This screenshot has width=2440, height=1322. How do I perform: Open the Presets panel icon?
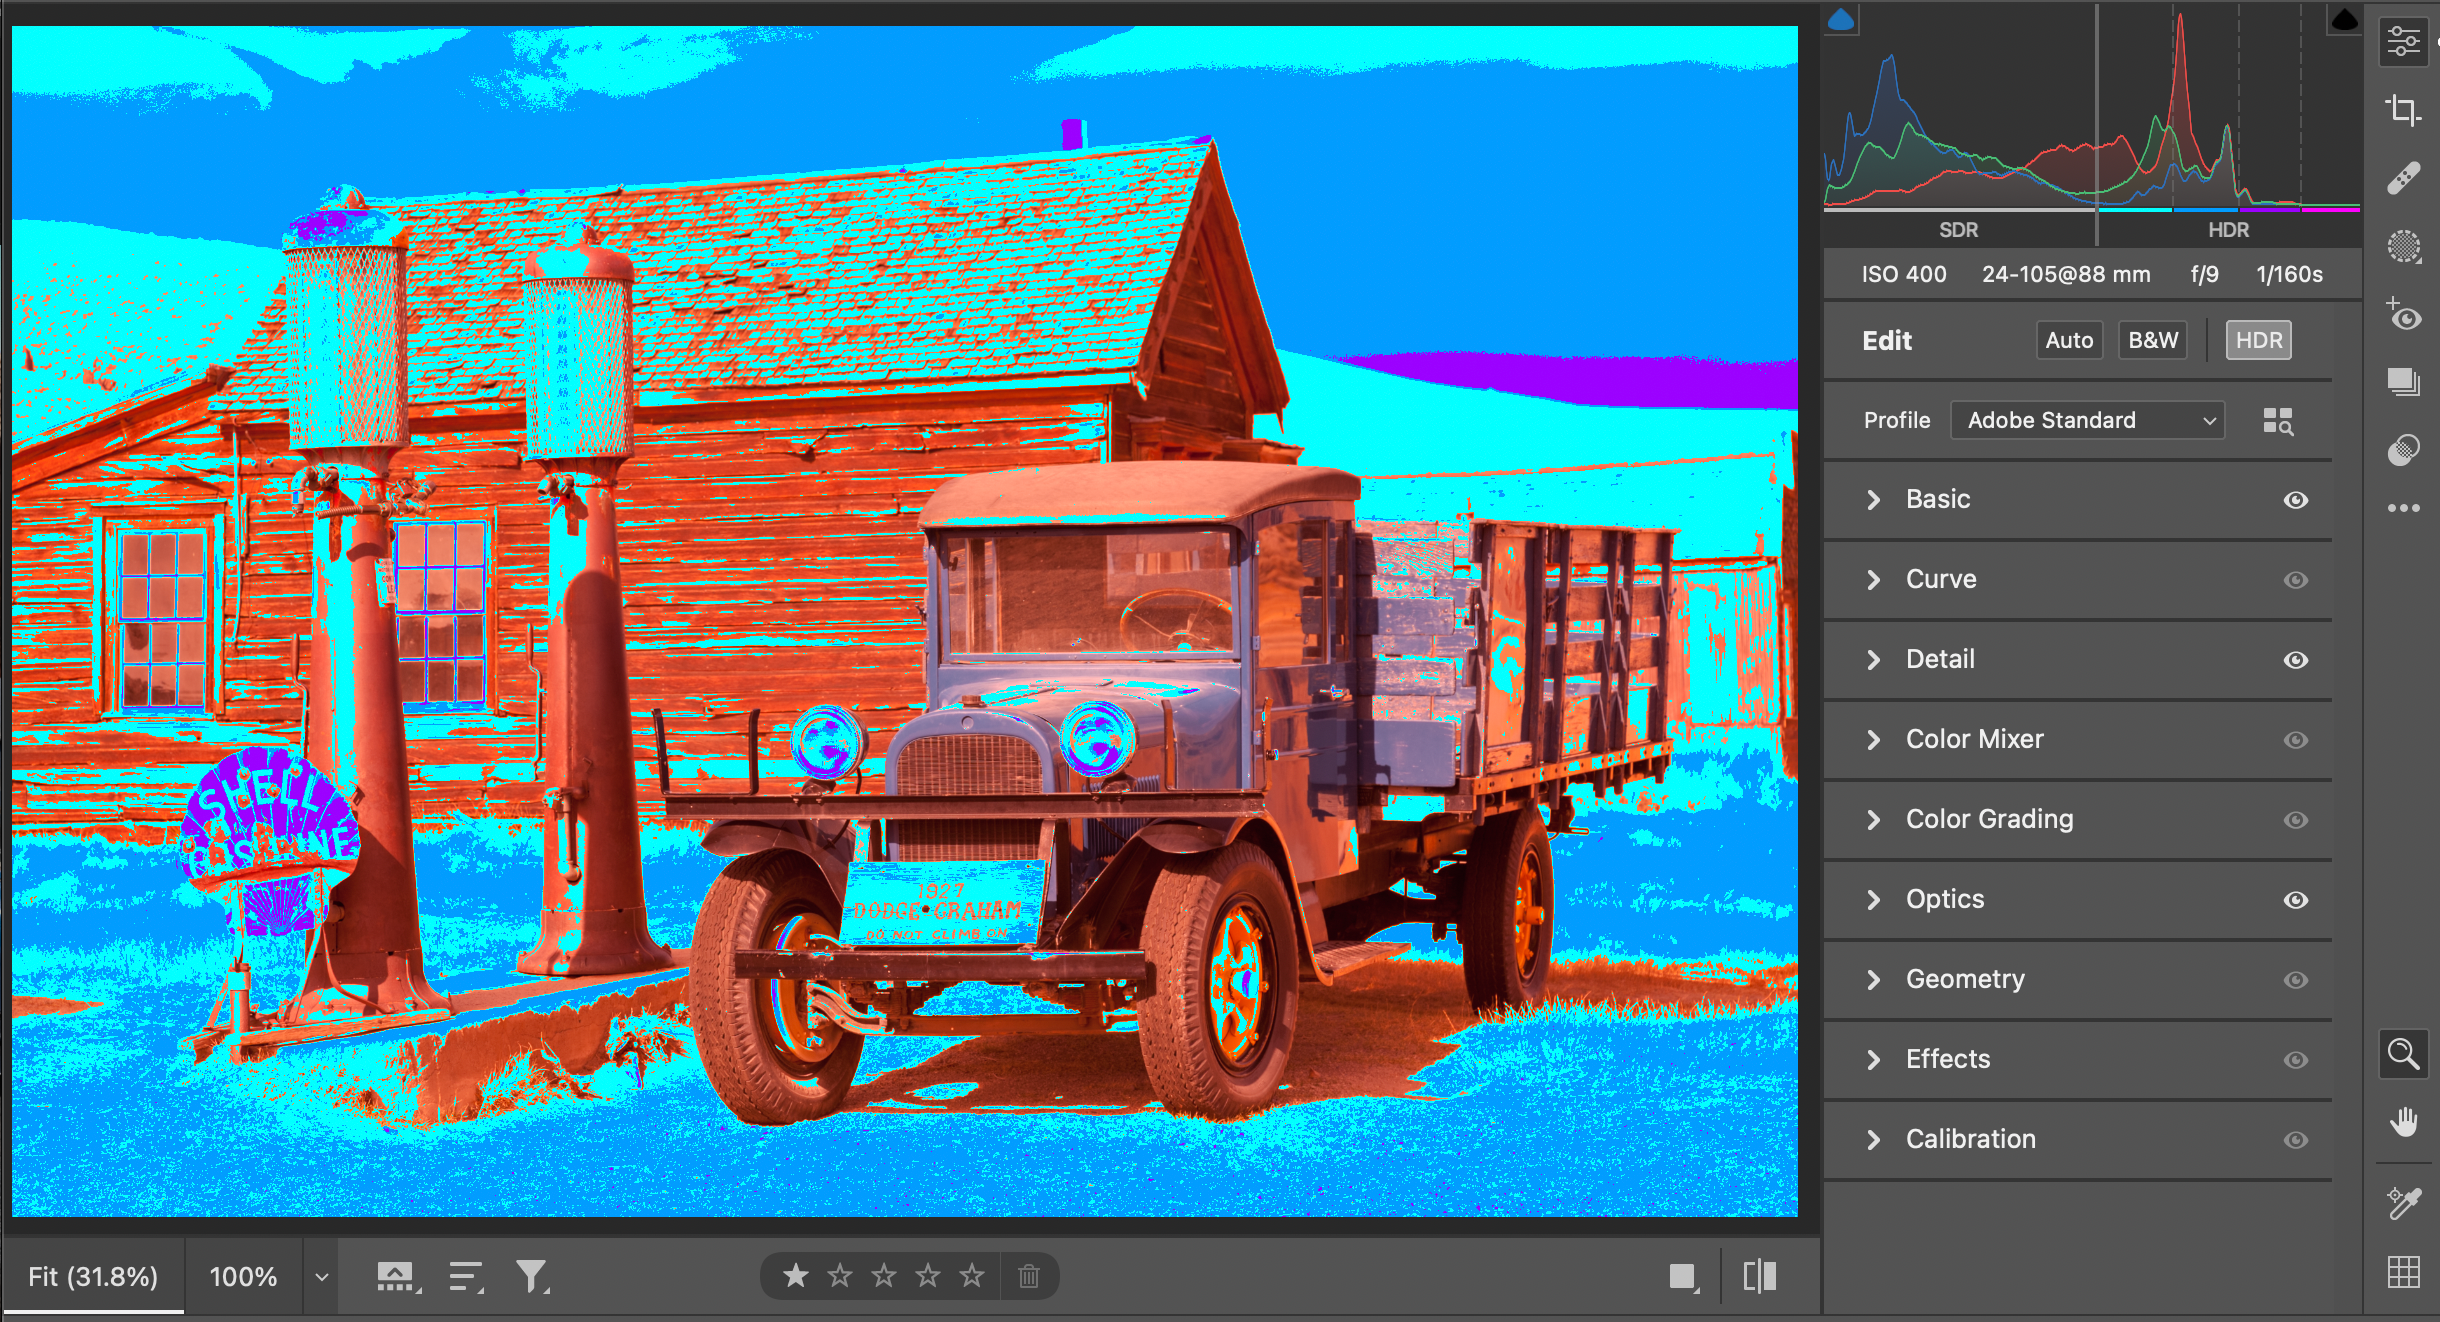pos(2403,450)
